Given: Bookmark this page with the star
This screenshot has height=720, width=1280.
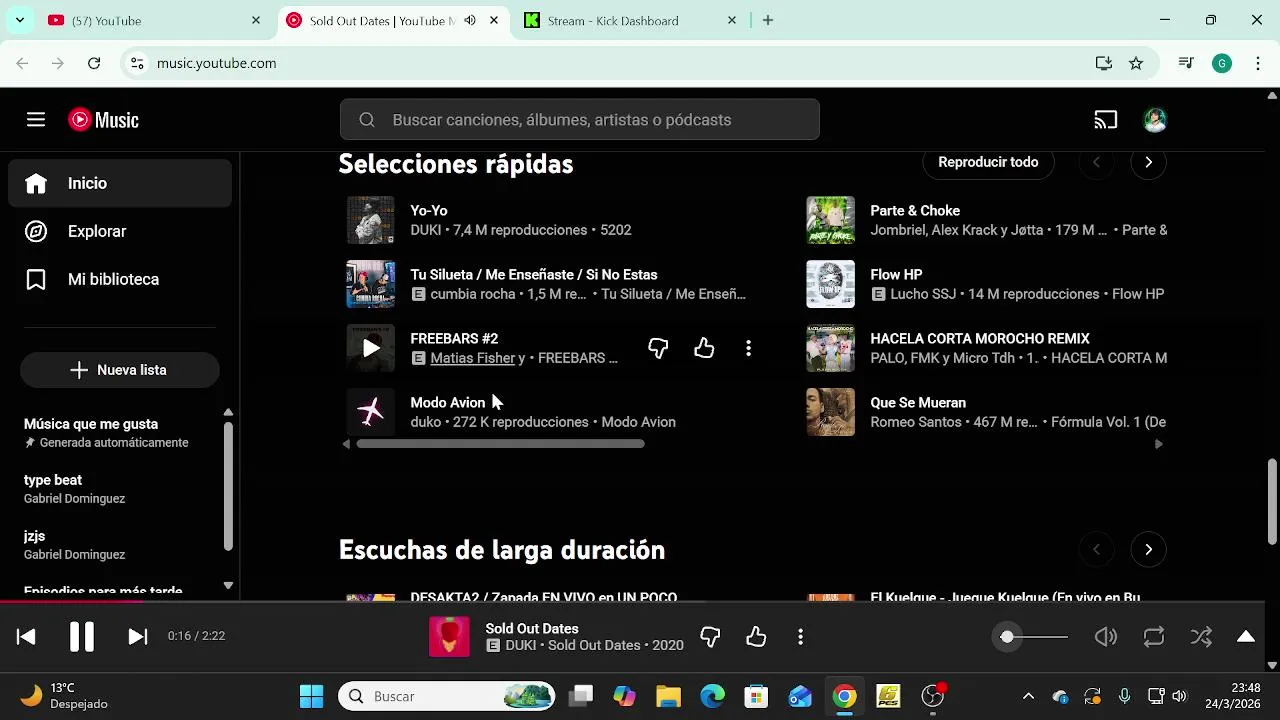Looking at the screenshot, I should (1136, 63).
